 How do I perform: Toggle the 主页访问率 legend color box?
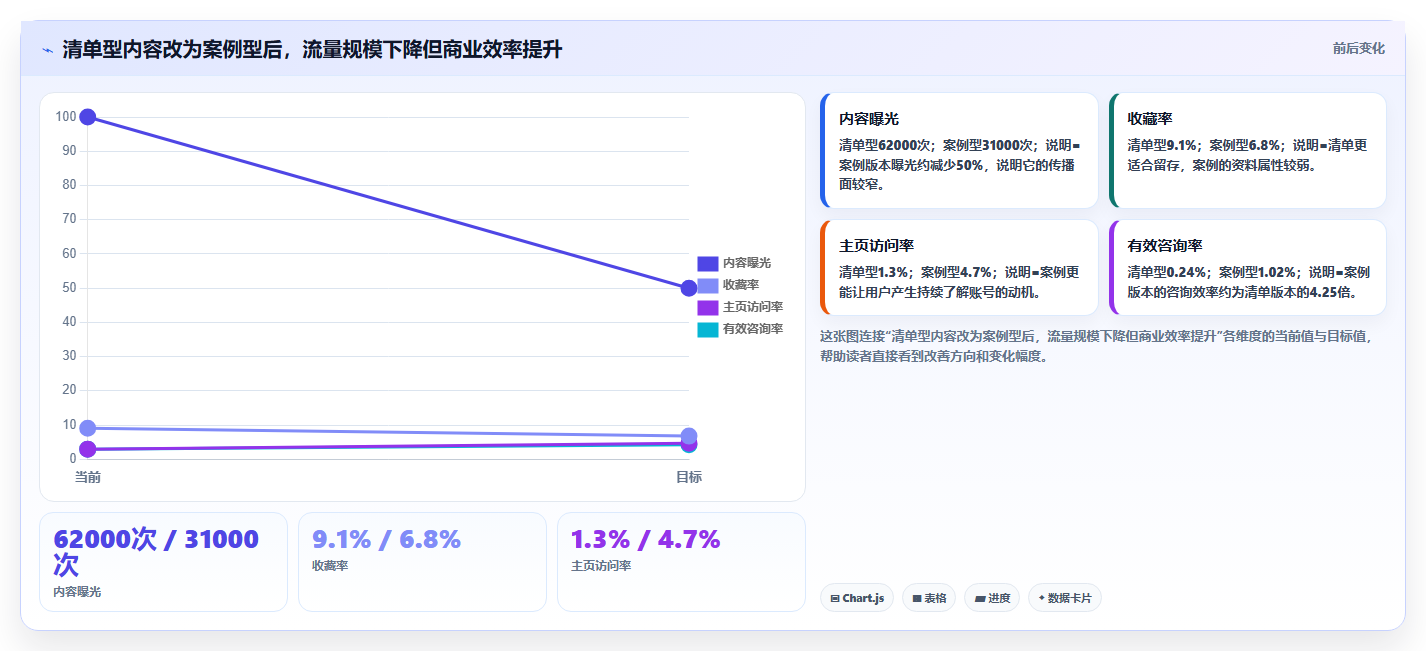[x=708, y=307]
